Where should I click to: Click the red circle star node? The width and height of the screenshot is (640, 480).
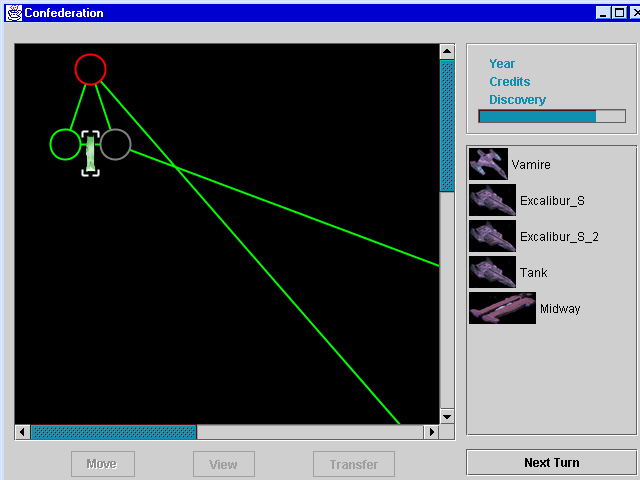[90, 69]
